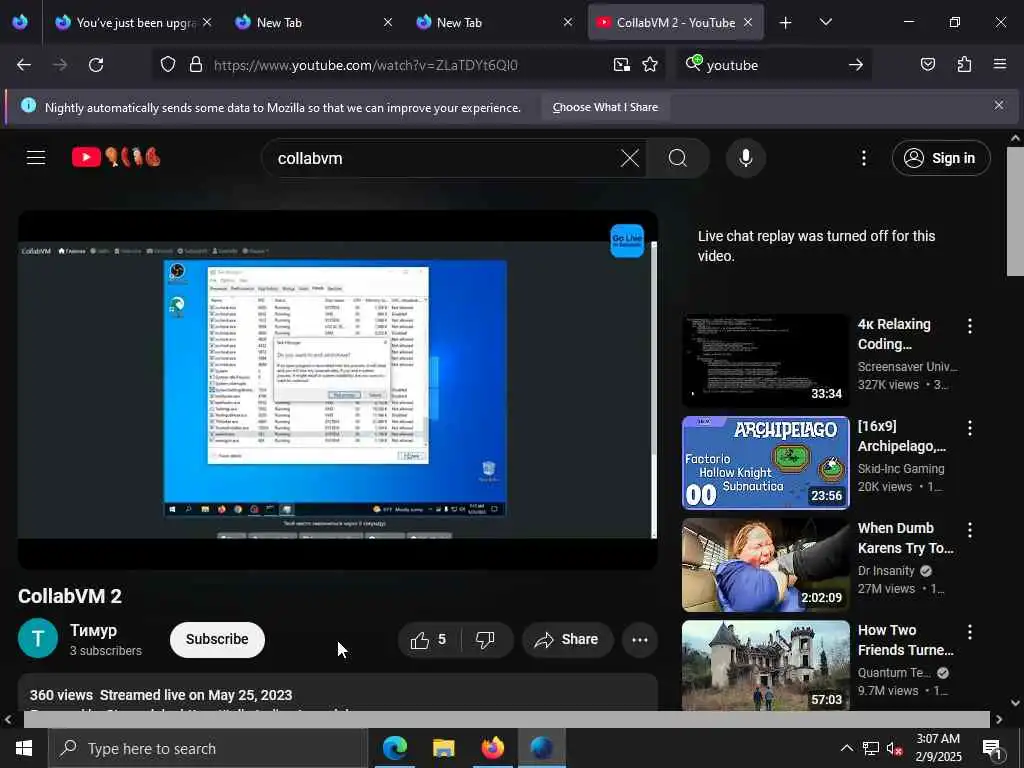Viewport: 1024px width, 768px height.
Task: Open the Extensions puzzle icon
Action: tap(964, 65)
